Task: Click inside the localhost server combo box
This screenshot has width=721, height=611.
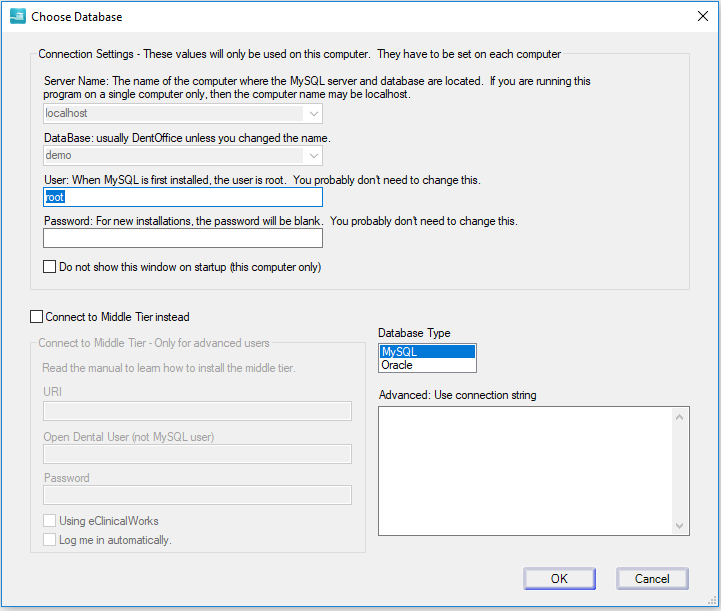Action: pyautogui.click(x=174, y=114)
